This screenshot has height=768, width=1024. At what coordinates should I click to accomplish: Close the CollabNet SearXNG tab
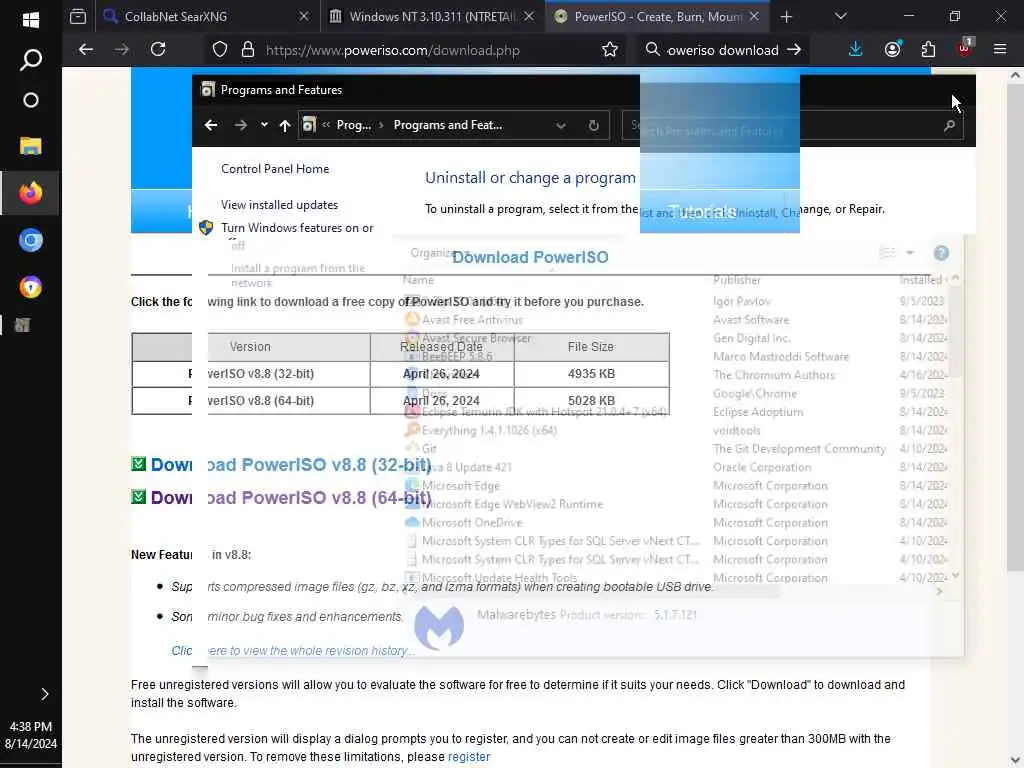(304, 16)
